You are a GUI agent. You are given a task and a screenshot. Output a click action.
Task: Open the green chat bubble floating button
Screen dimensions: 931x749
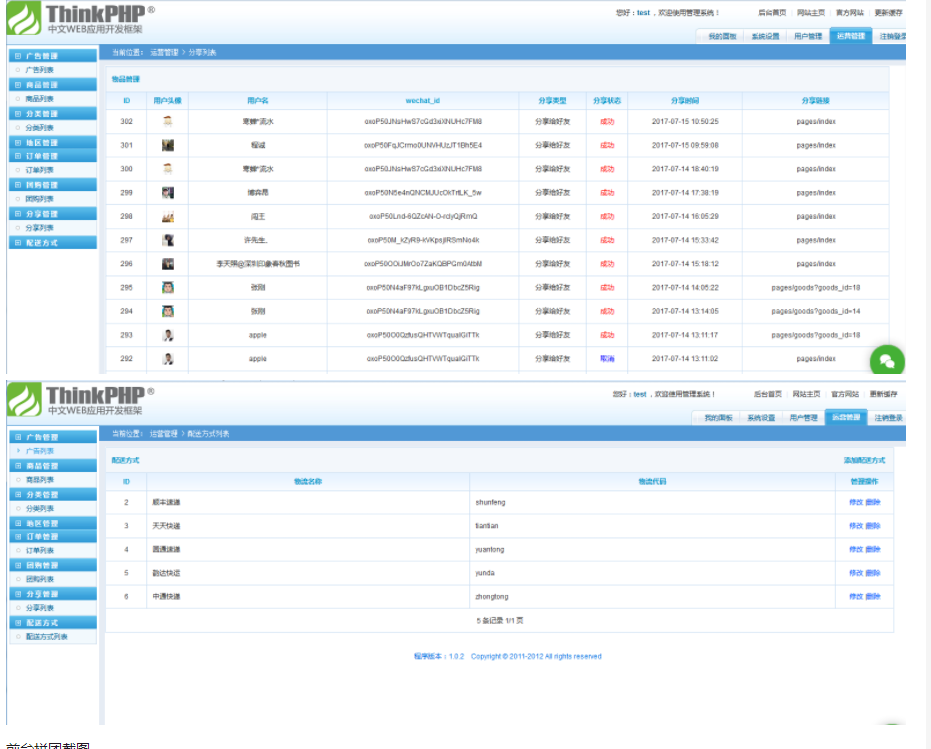[887, 361]
